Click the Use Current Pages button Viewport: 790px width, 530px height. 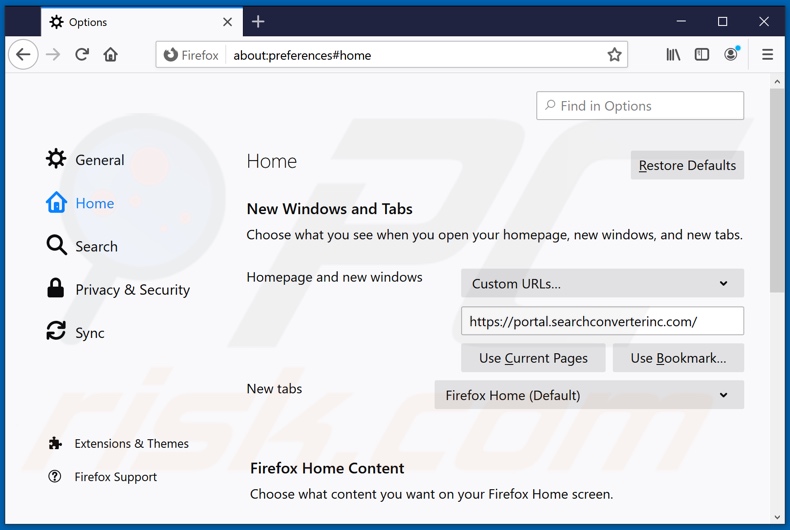coord(533,358)
